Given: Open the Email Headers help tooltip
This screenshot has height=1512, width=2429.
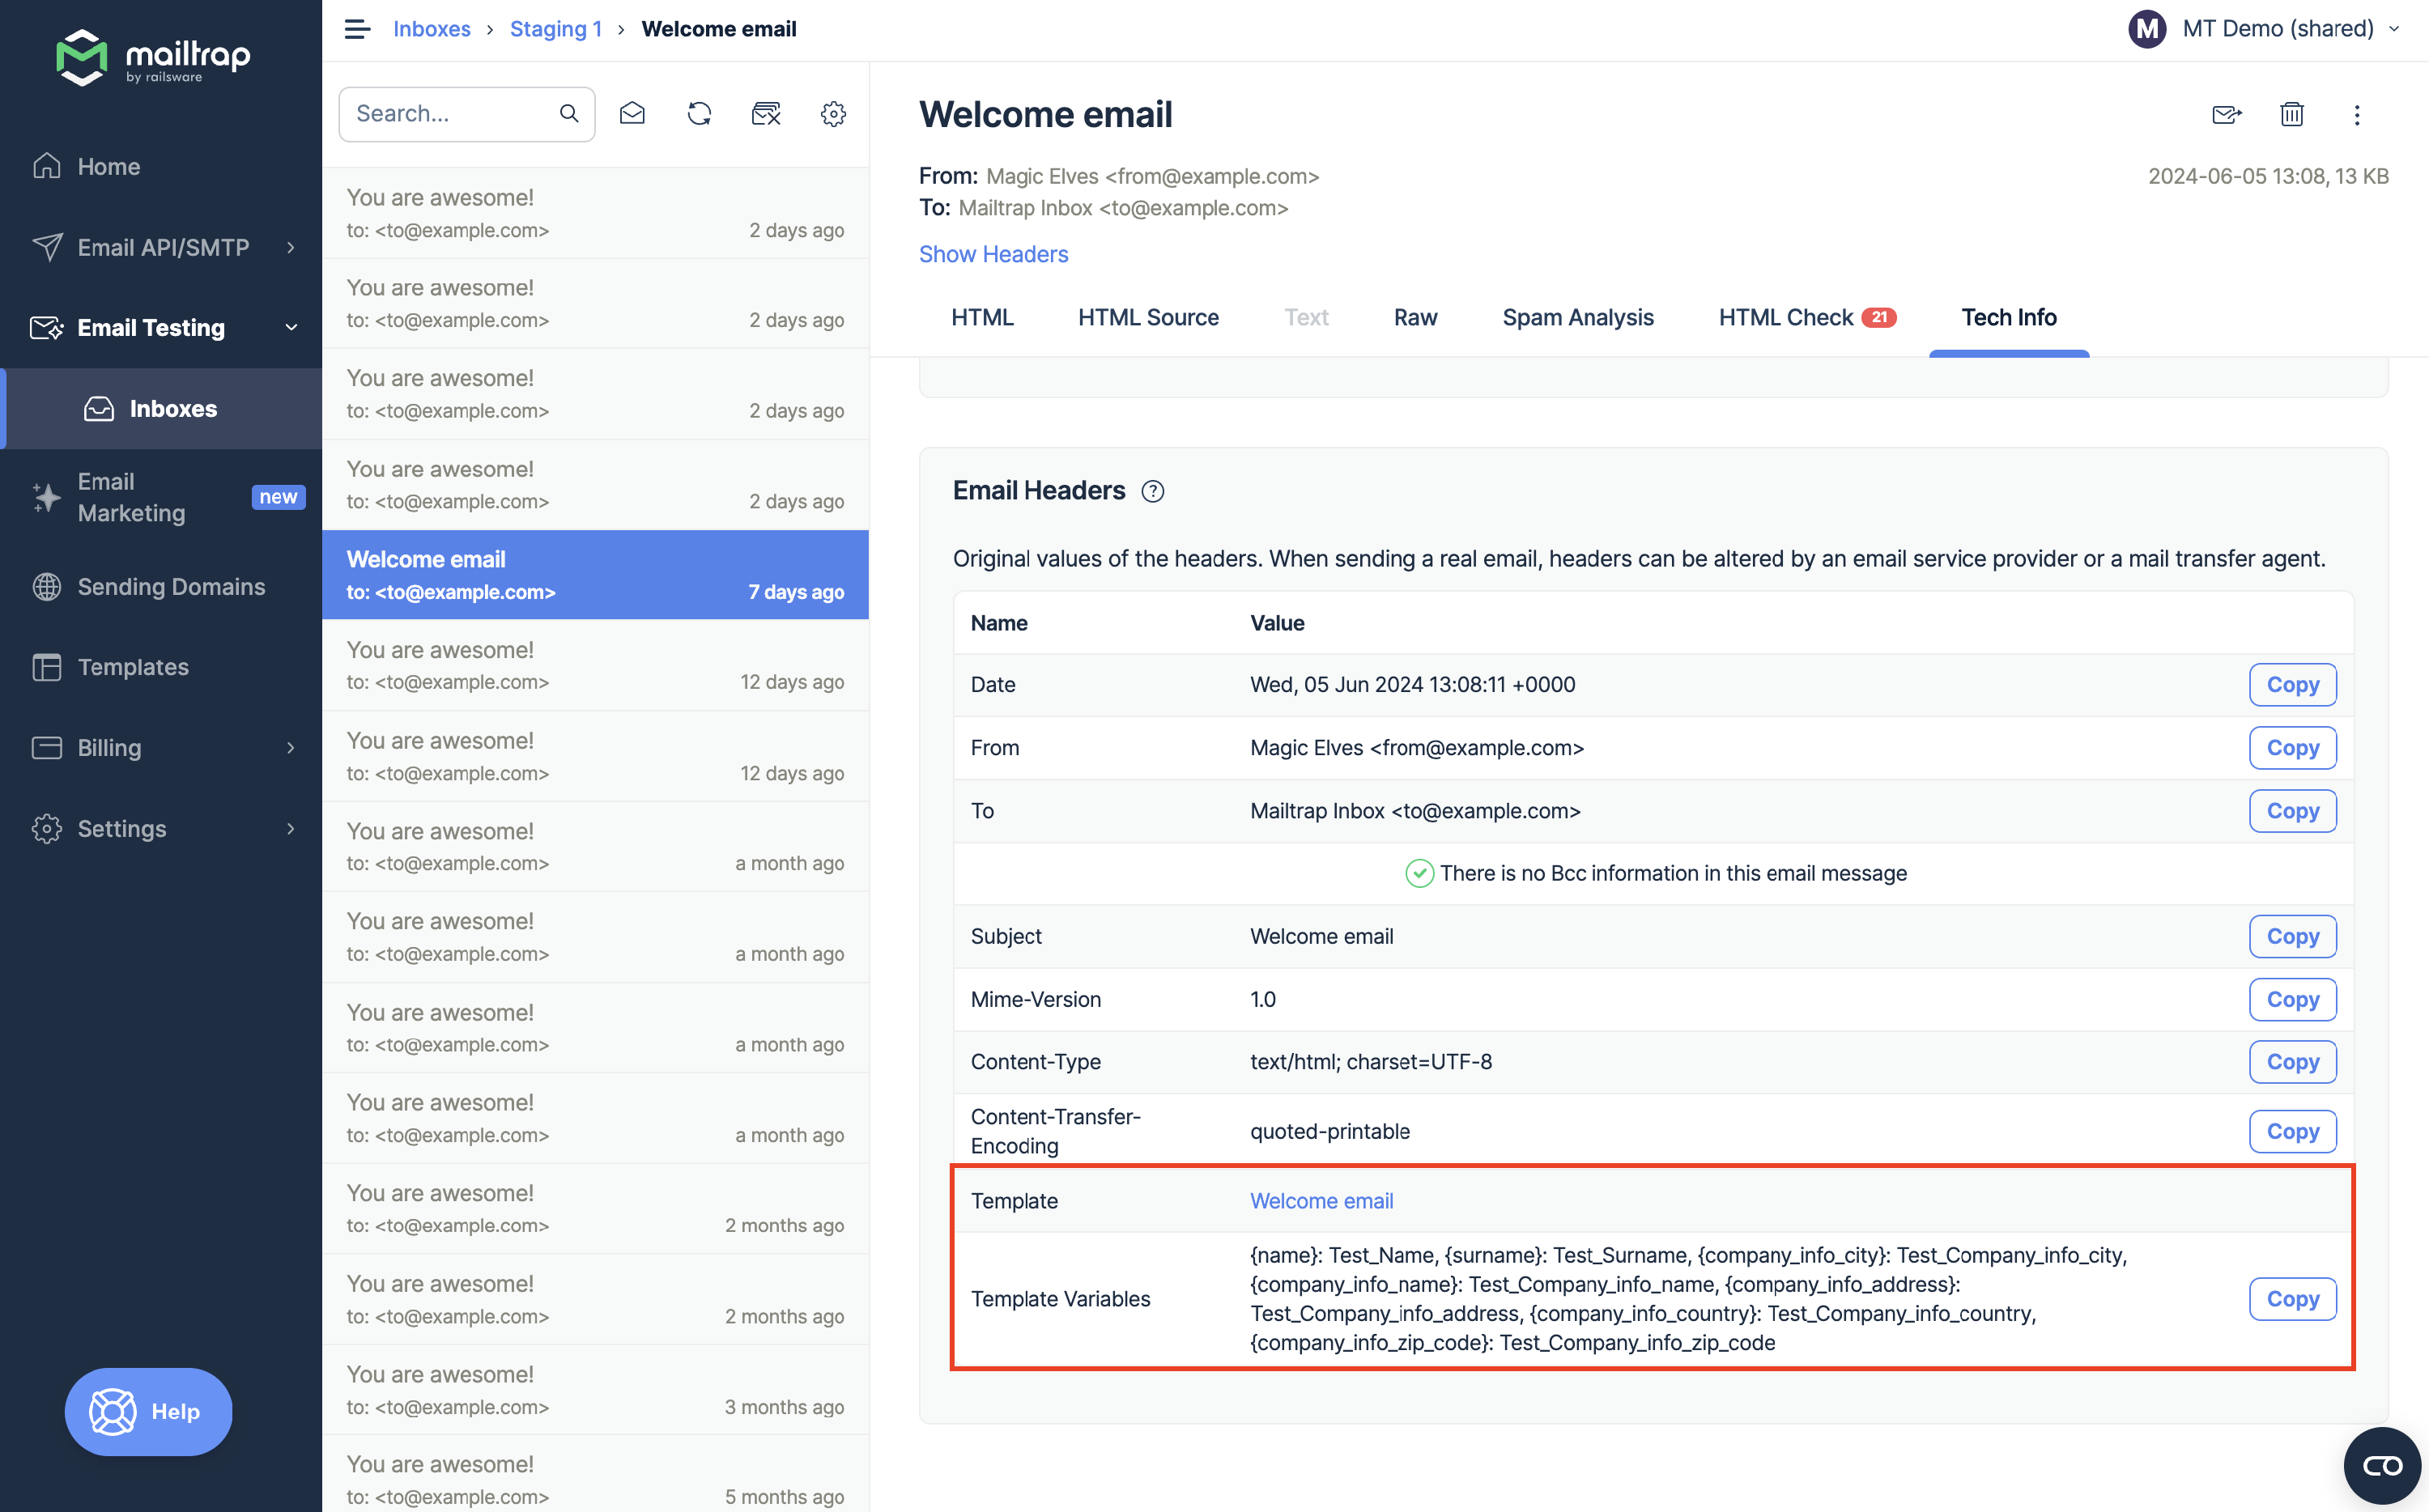Looking at the screenshot, I should pos(1153,491).
